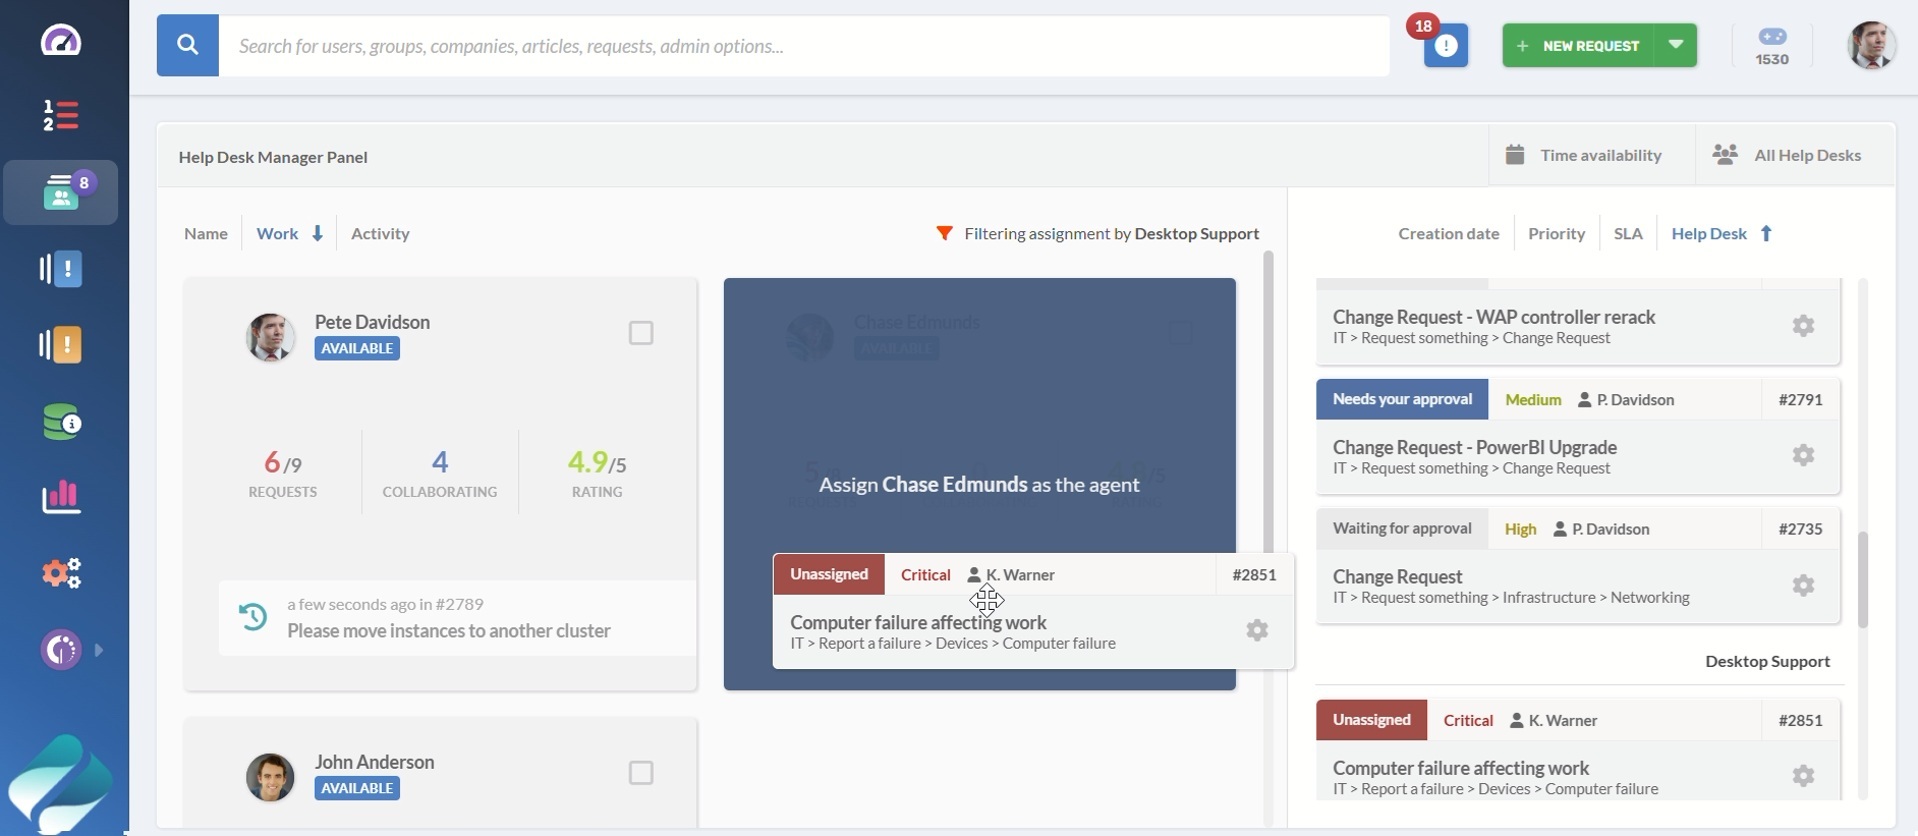
Task: Open settings gear on list request #2851
Action: 1803,776
